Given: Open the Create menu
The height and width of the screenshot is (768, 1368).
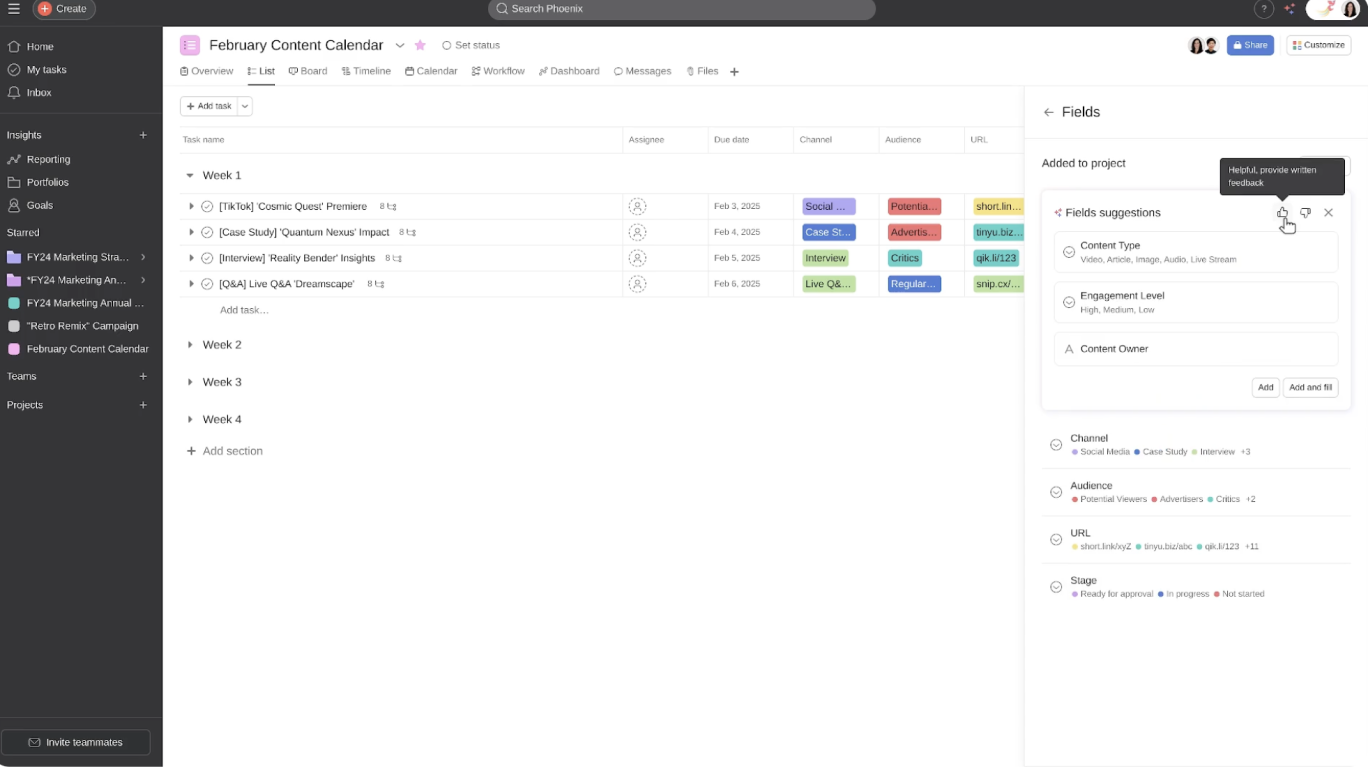Looking at the screenshot, I should click(63, 8).
